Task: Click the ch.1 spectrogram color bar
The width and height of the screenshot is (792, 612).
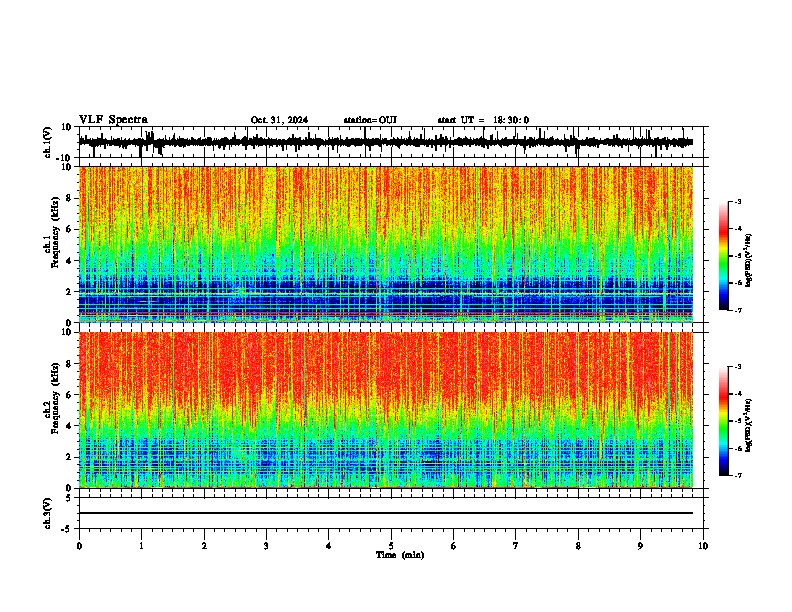Action: pyautogui.click(x=723, y=256)
